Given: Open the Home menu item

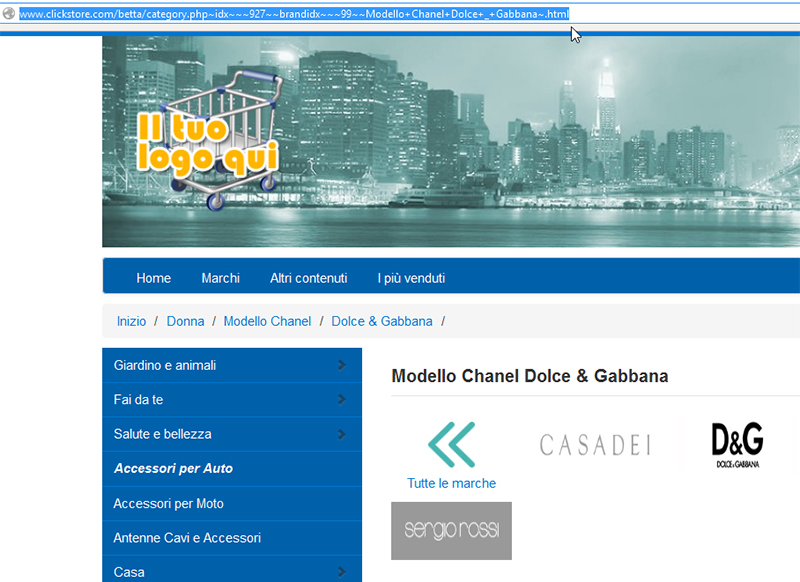Looking at the screenshot, I should (154, 278).
